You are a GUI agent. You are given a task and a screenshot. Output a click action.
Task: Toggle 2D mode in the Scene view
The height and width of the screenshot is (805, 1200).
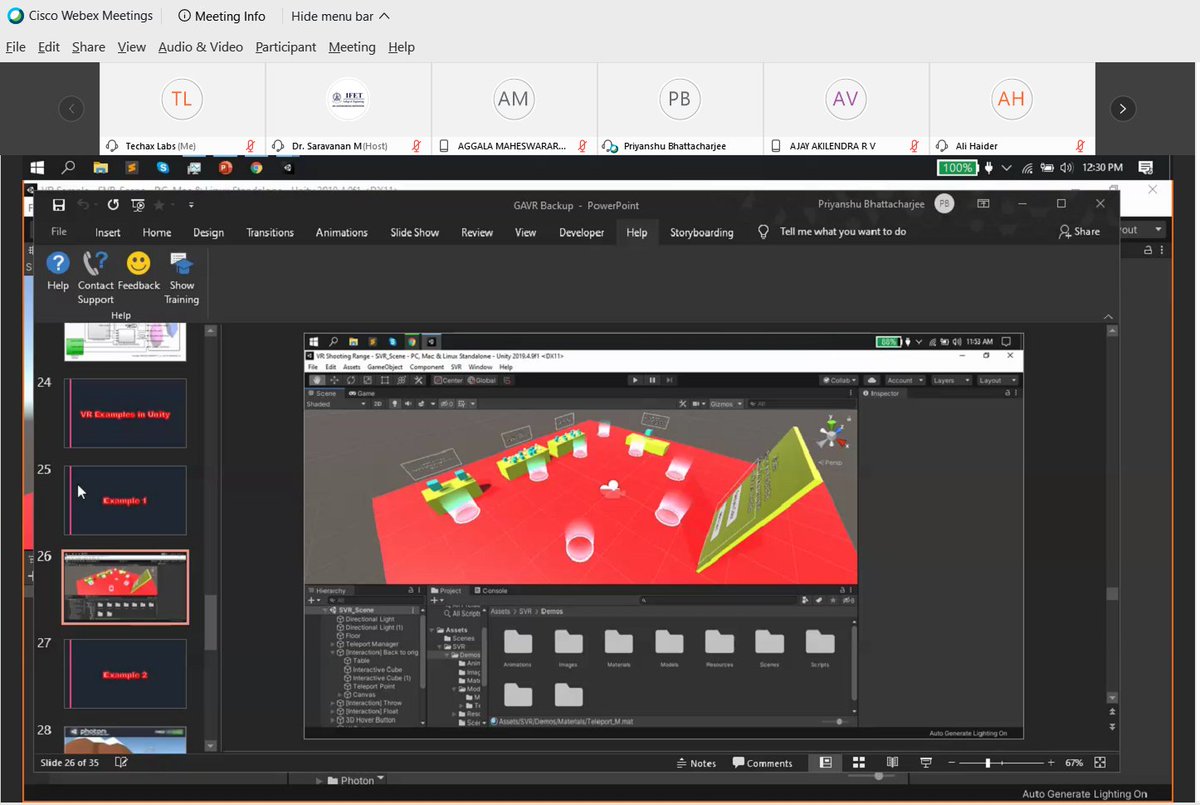379,405
